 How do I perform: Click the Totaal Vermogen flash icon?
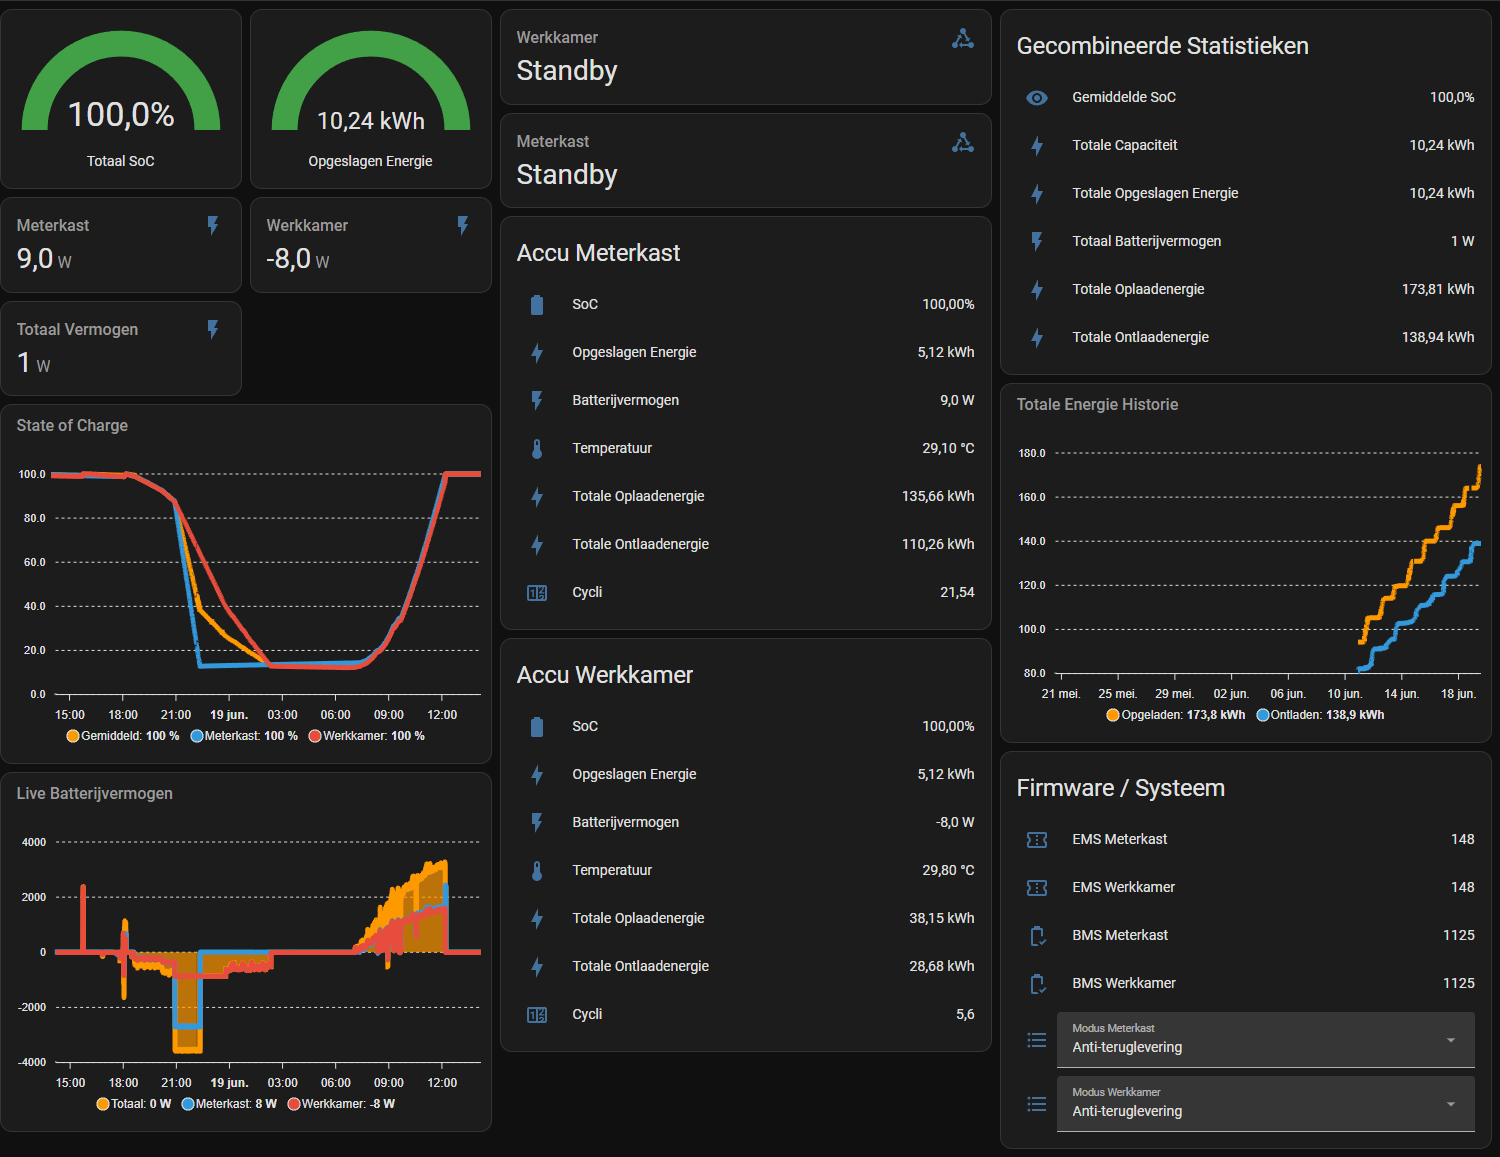tap(212, 329)
